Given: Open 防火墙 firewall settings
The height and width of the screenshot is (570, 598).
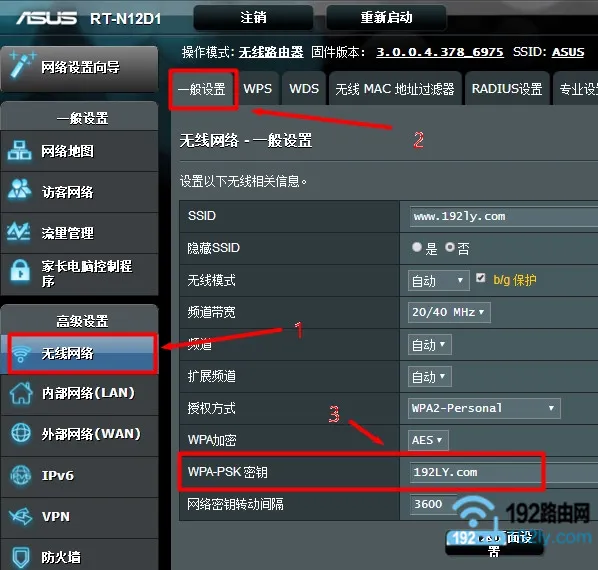Looking at the screenshot, I should [x=79, y=555].
